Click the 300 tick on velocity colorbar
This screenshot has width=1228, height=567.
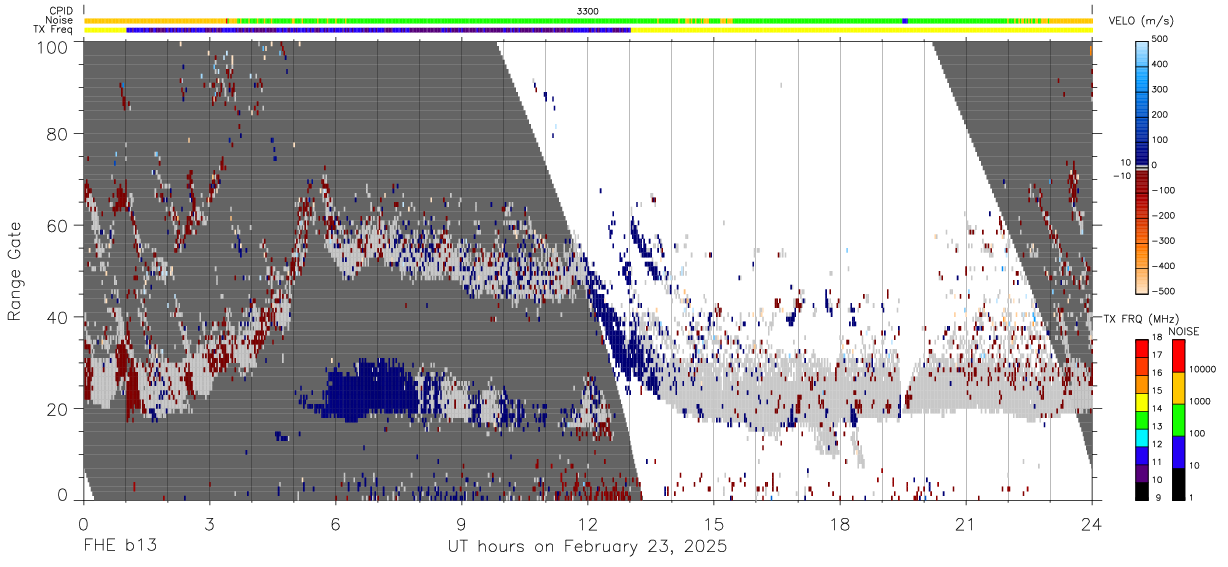[1162, 90]
